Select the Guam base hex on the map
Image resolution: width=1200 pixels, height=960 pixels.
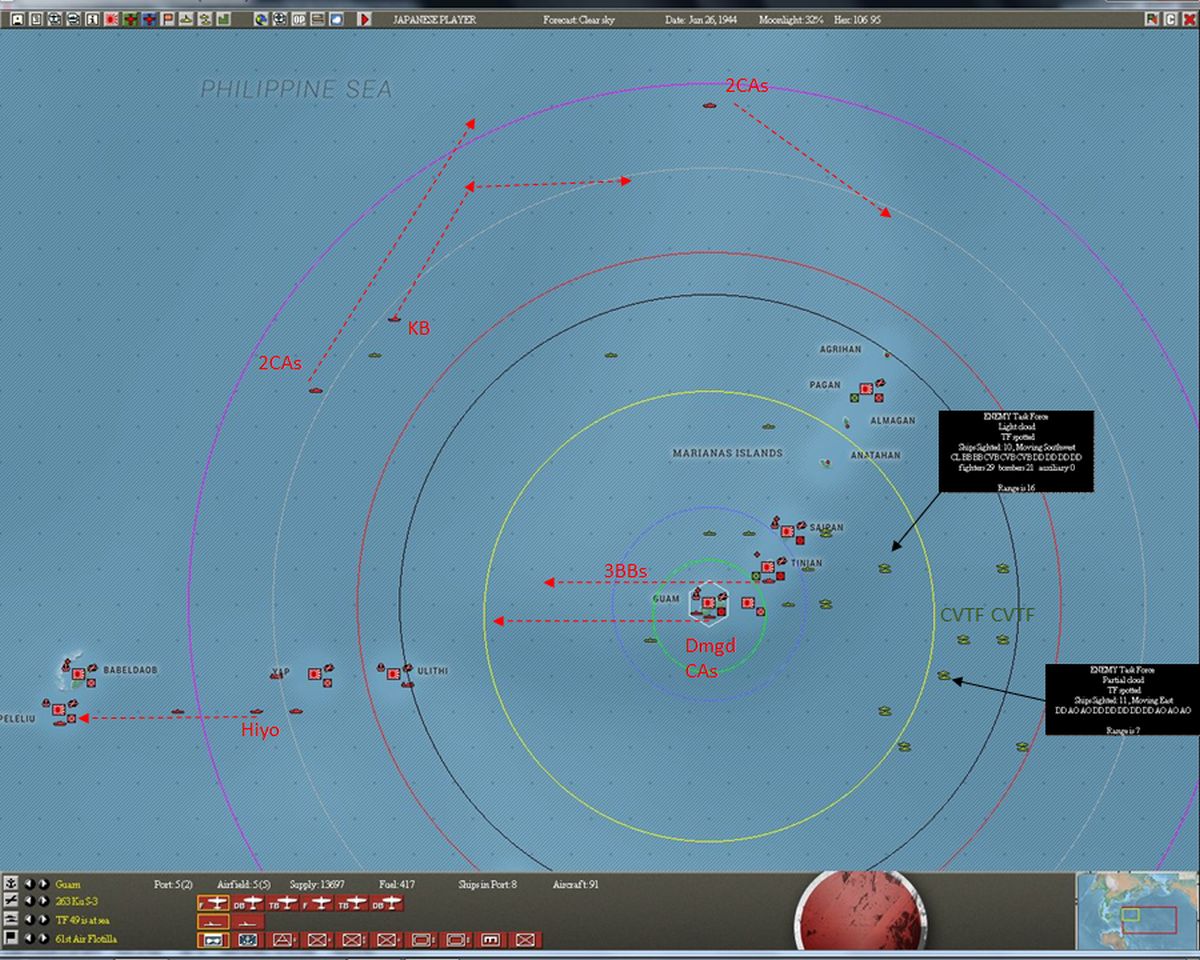click(708, 604)
